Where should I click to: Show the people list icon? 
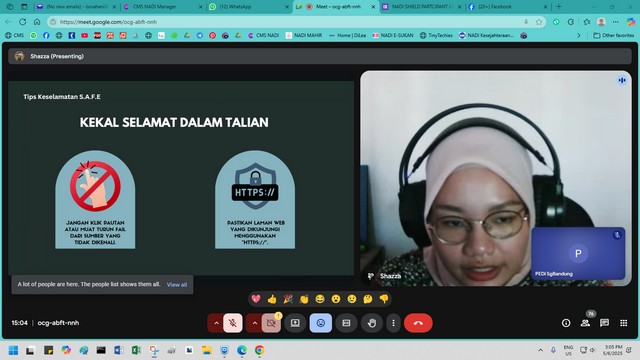click(585, 323)
